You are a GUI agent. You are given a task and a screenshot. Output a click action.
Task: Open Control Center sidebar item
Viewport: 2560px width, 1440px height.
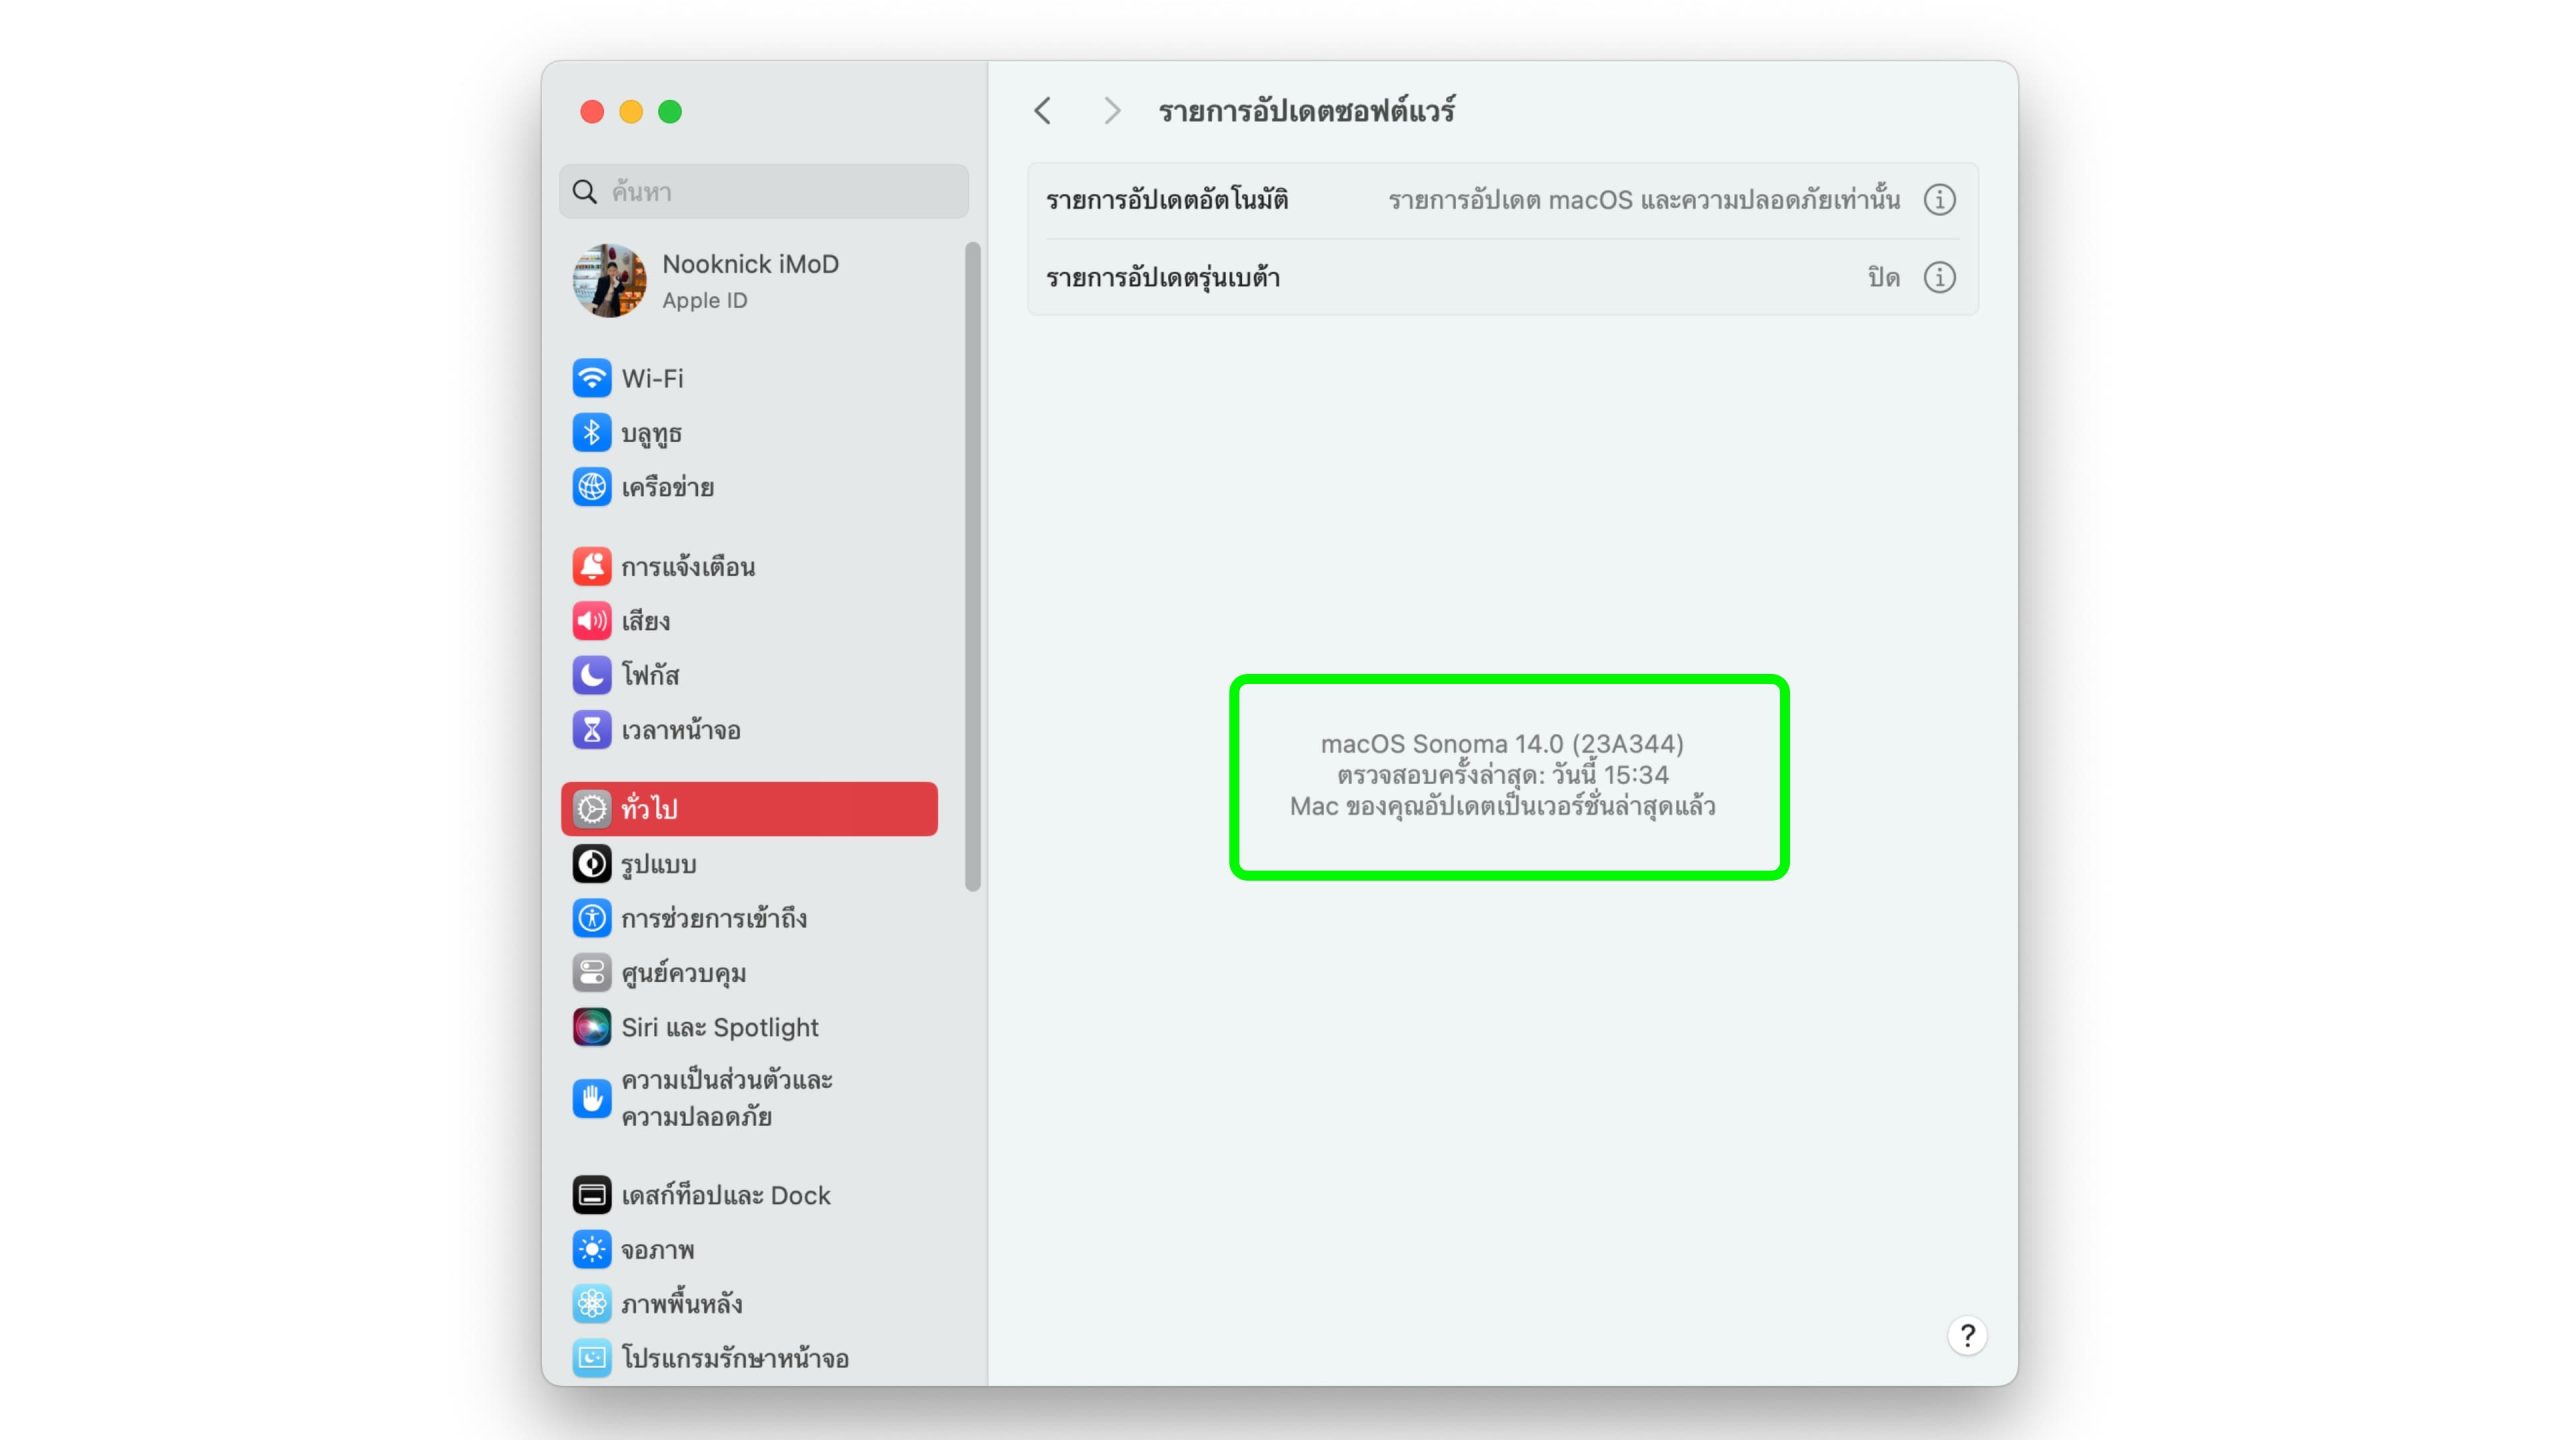683,973
